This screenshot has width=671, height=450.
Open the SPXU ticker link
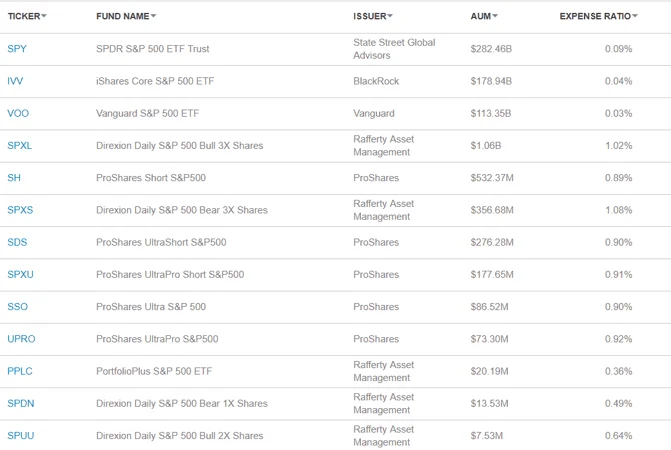pyautogui.click(x=20, y=275)
